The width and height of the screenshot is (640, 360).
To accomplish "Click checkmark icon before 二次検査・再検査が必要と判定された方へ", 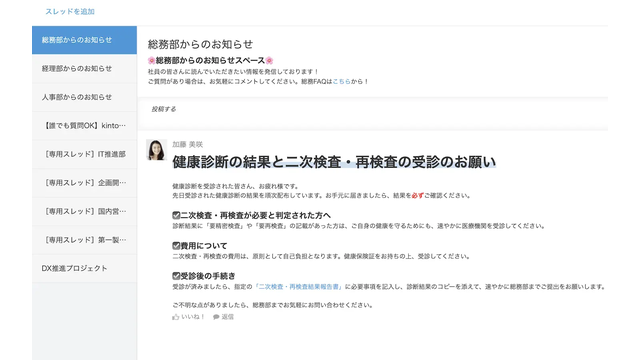I will click(176, 215).
